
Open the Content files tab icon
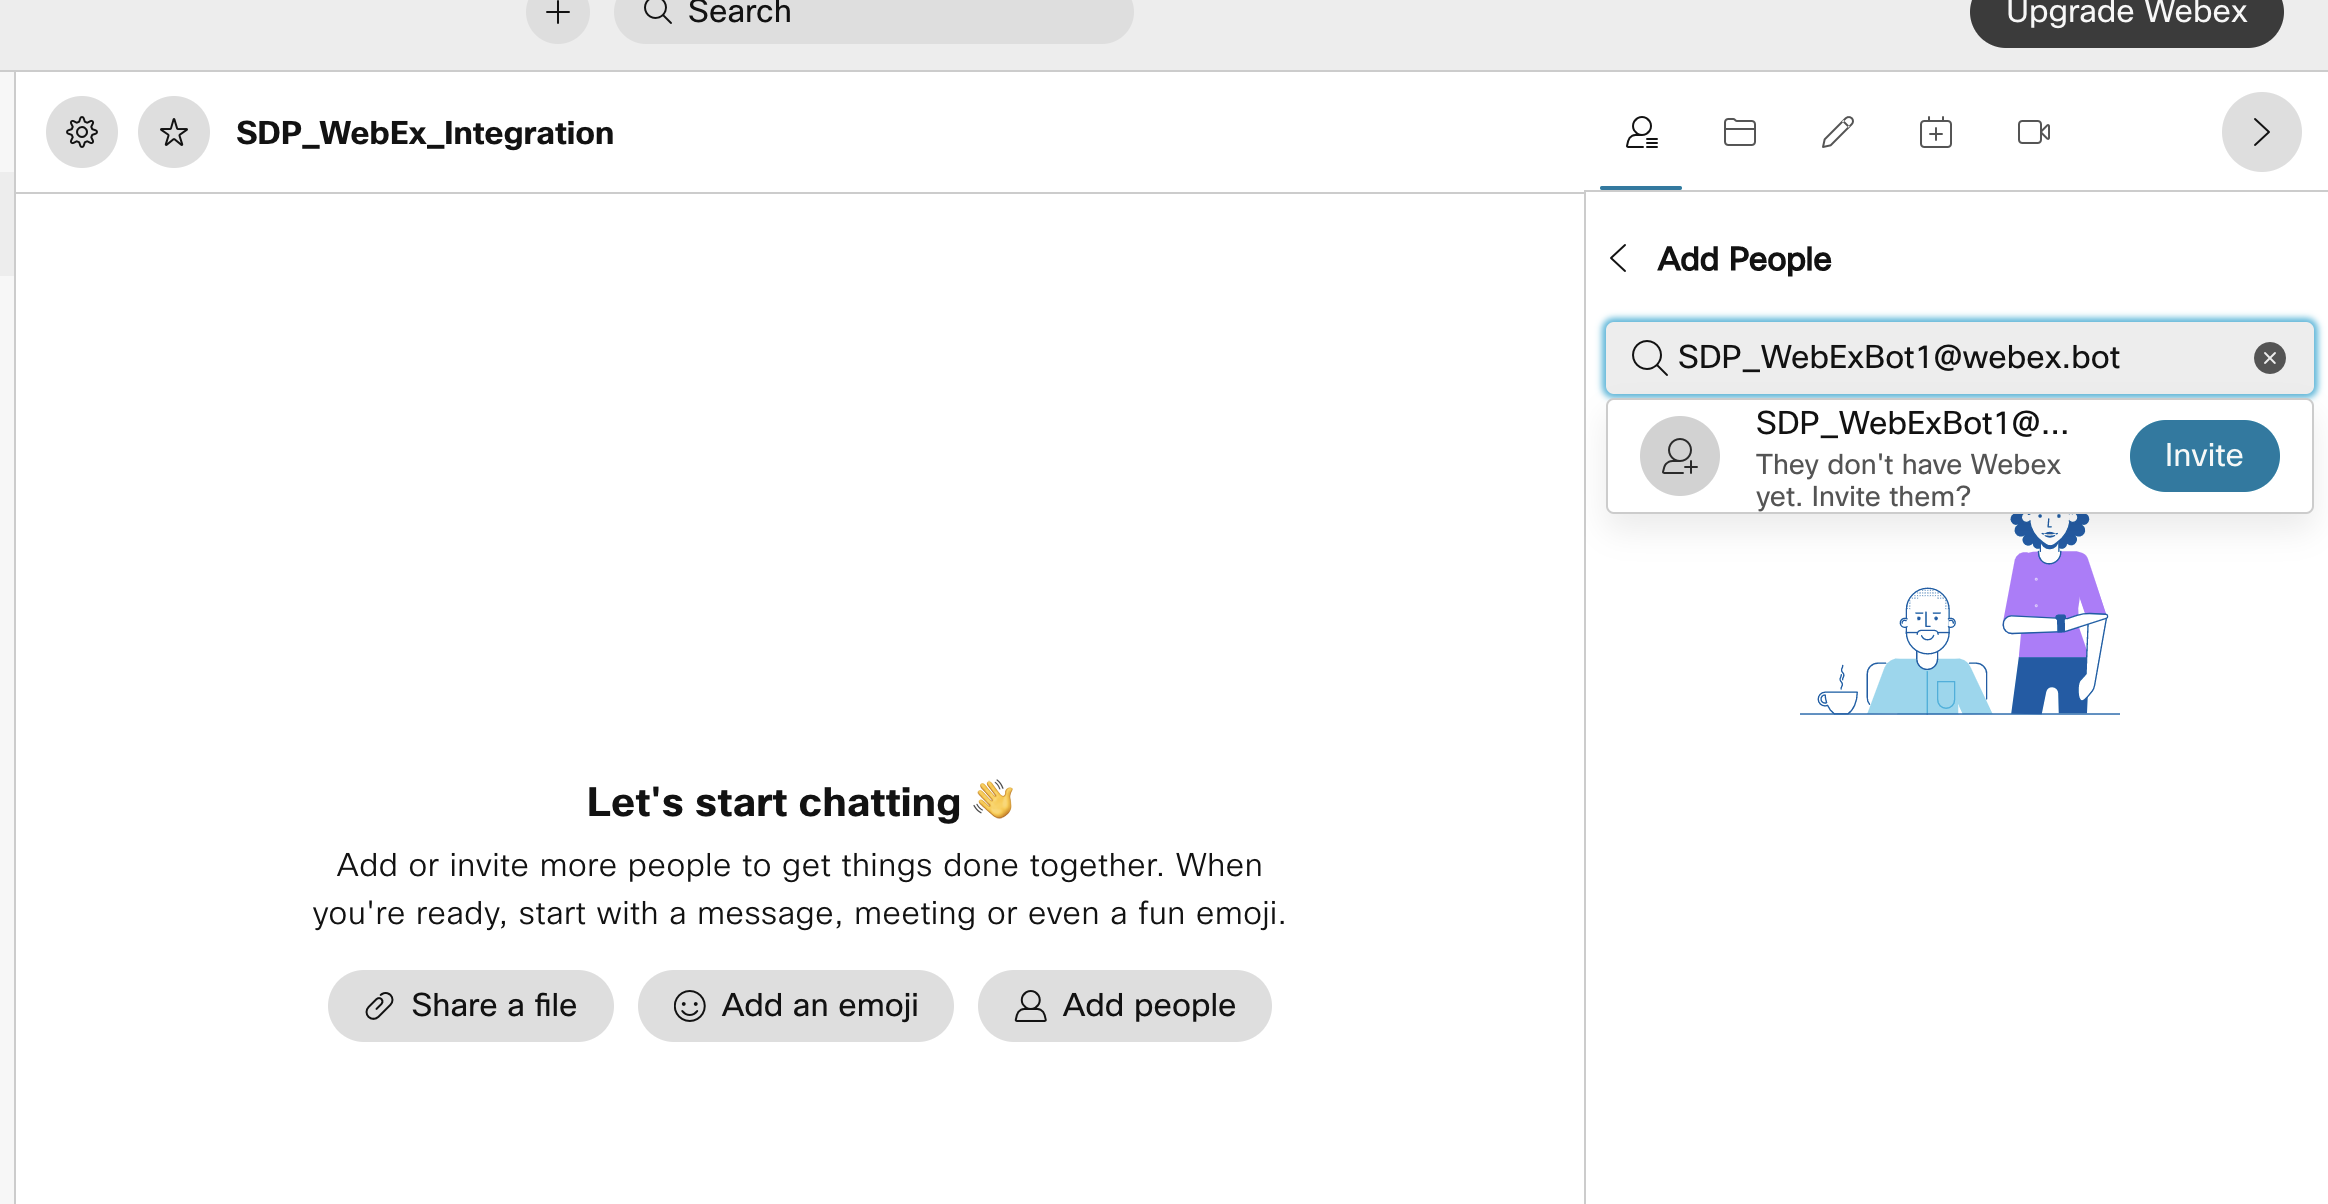(x=1739, y=132)
